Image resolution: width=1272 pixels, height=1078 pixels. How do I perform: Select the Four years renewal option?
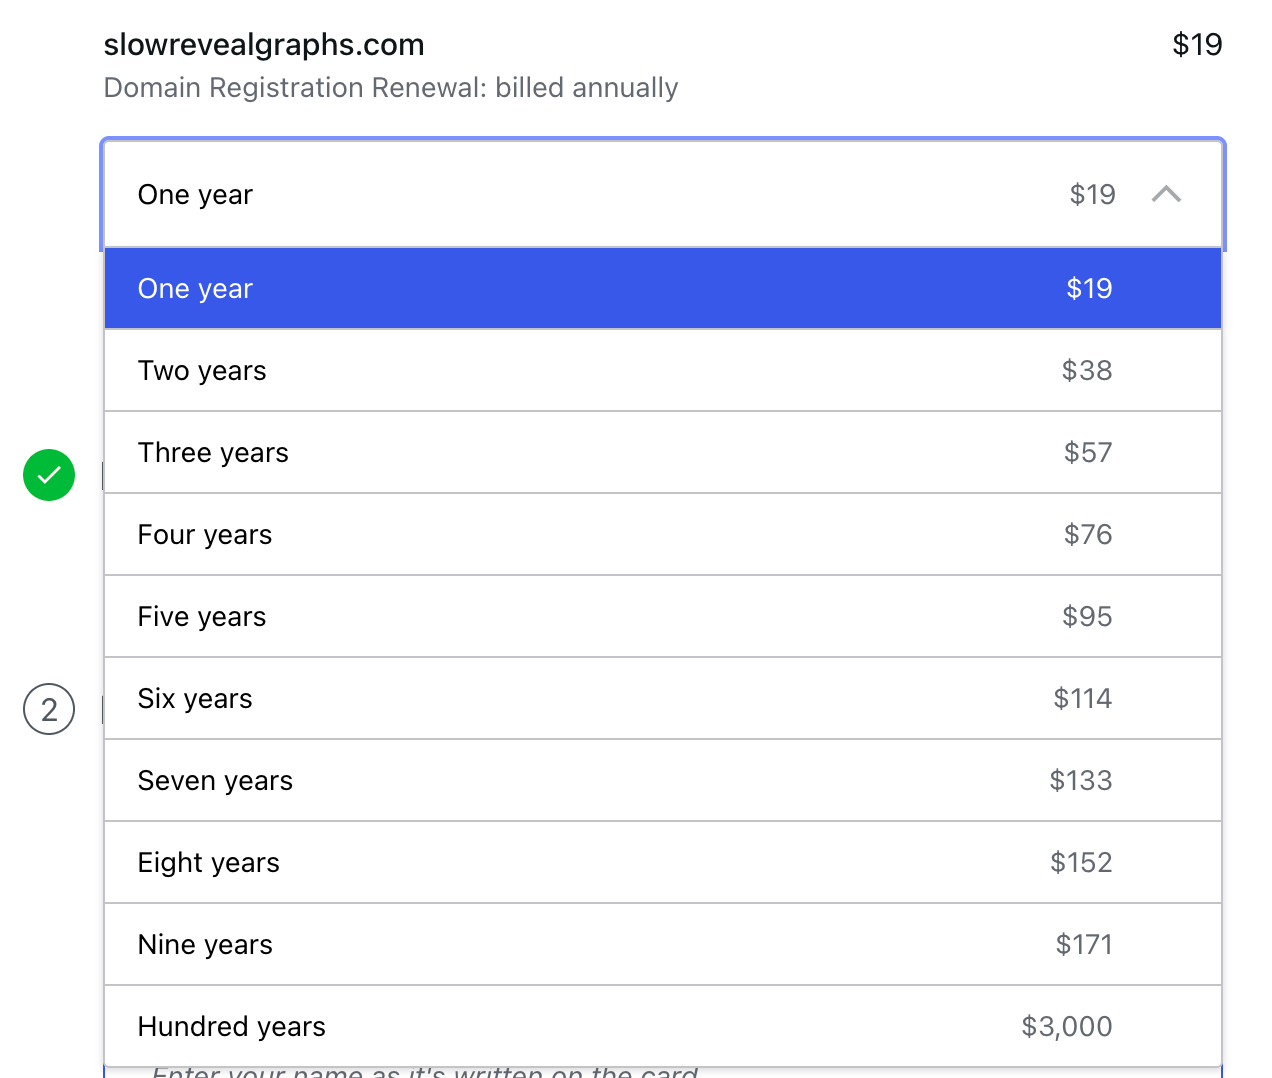coord(662,535)
